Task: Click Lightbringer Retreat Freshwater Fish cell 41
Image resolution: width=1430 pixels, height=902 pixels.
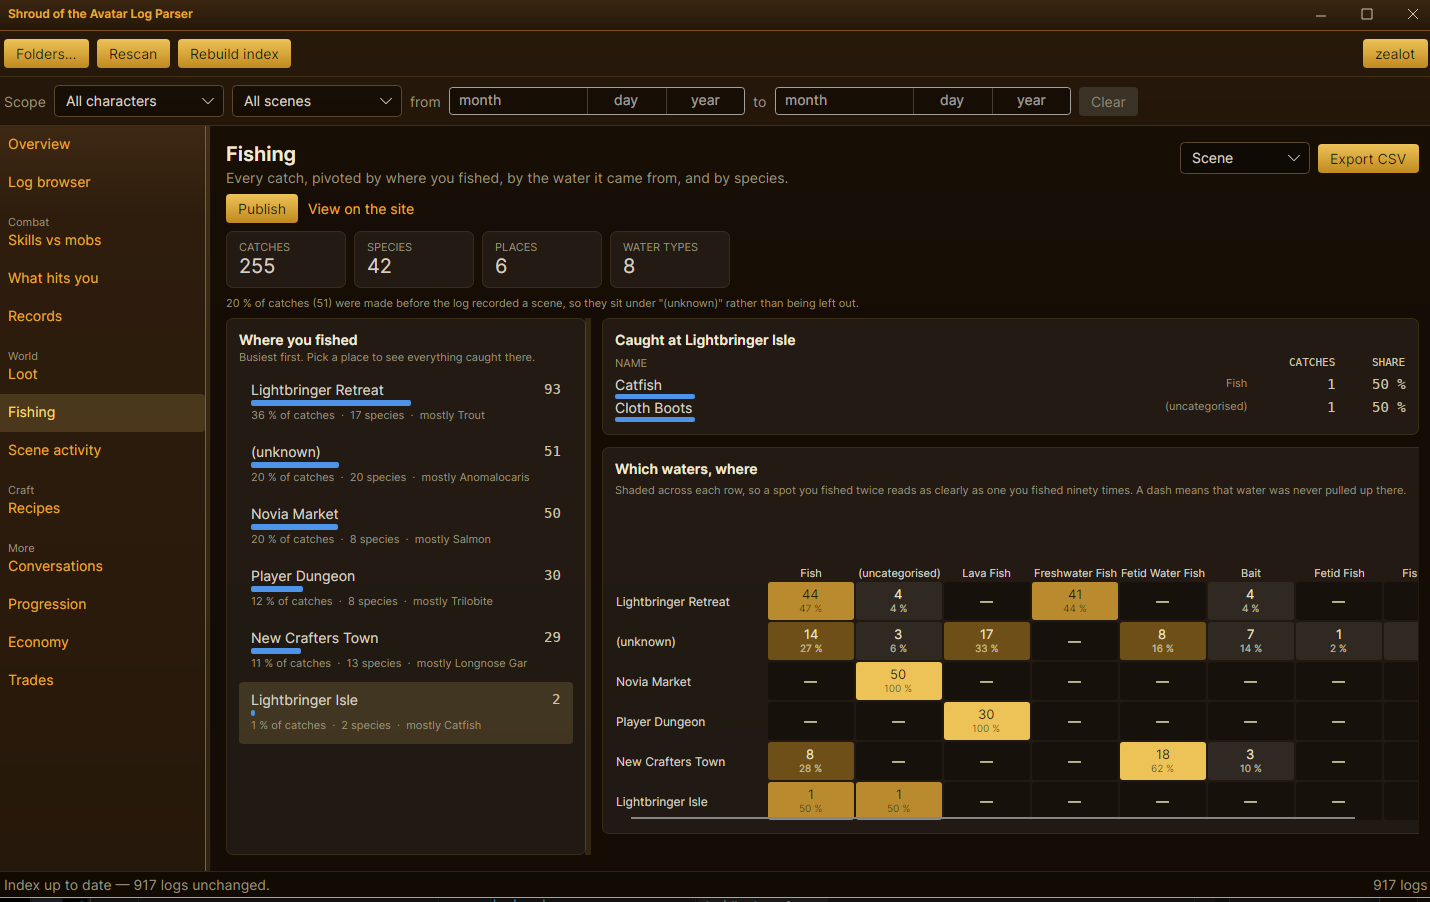Action: coord(1075,601)
